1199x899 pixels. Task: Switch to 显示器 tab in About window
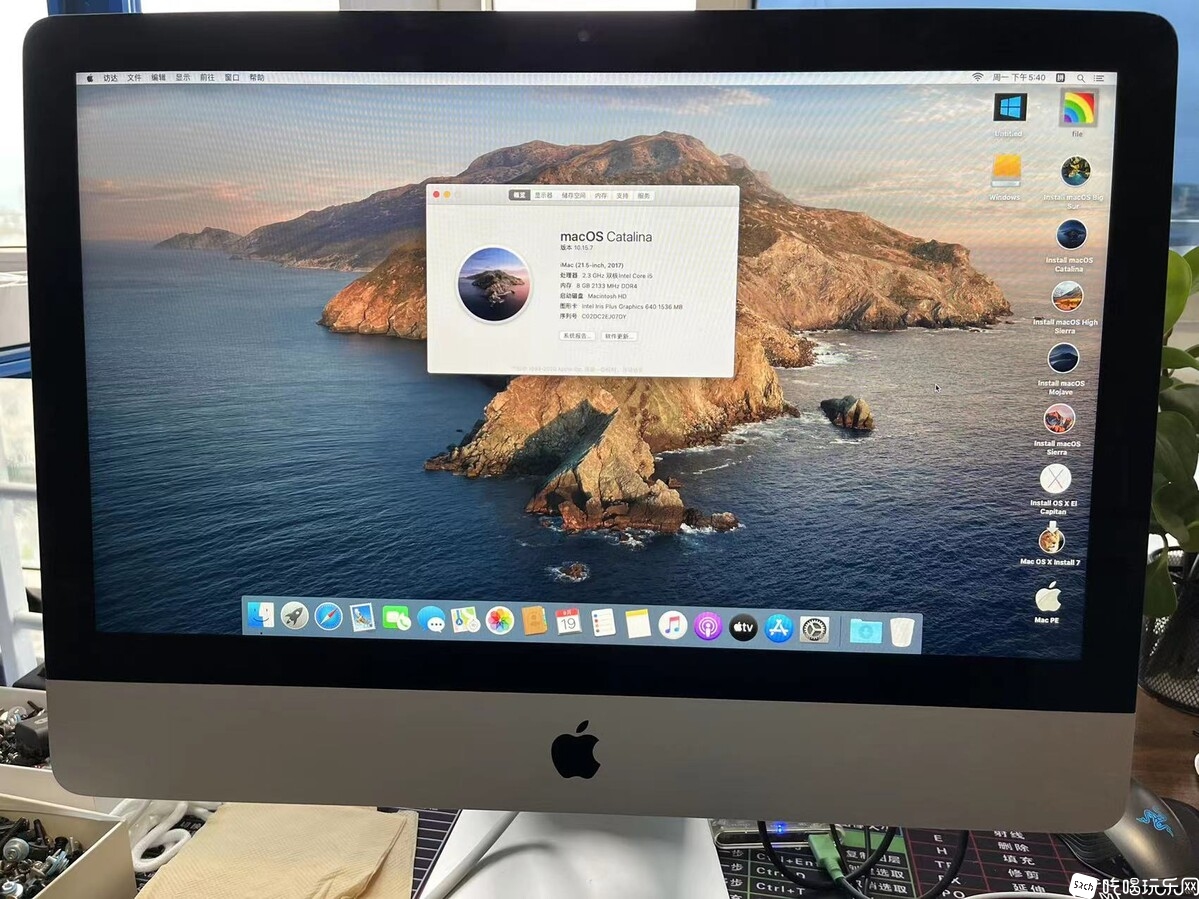(x=544, y=196)
